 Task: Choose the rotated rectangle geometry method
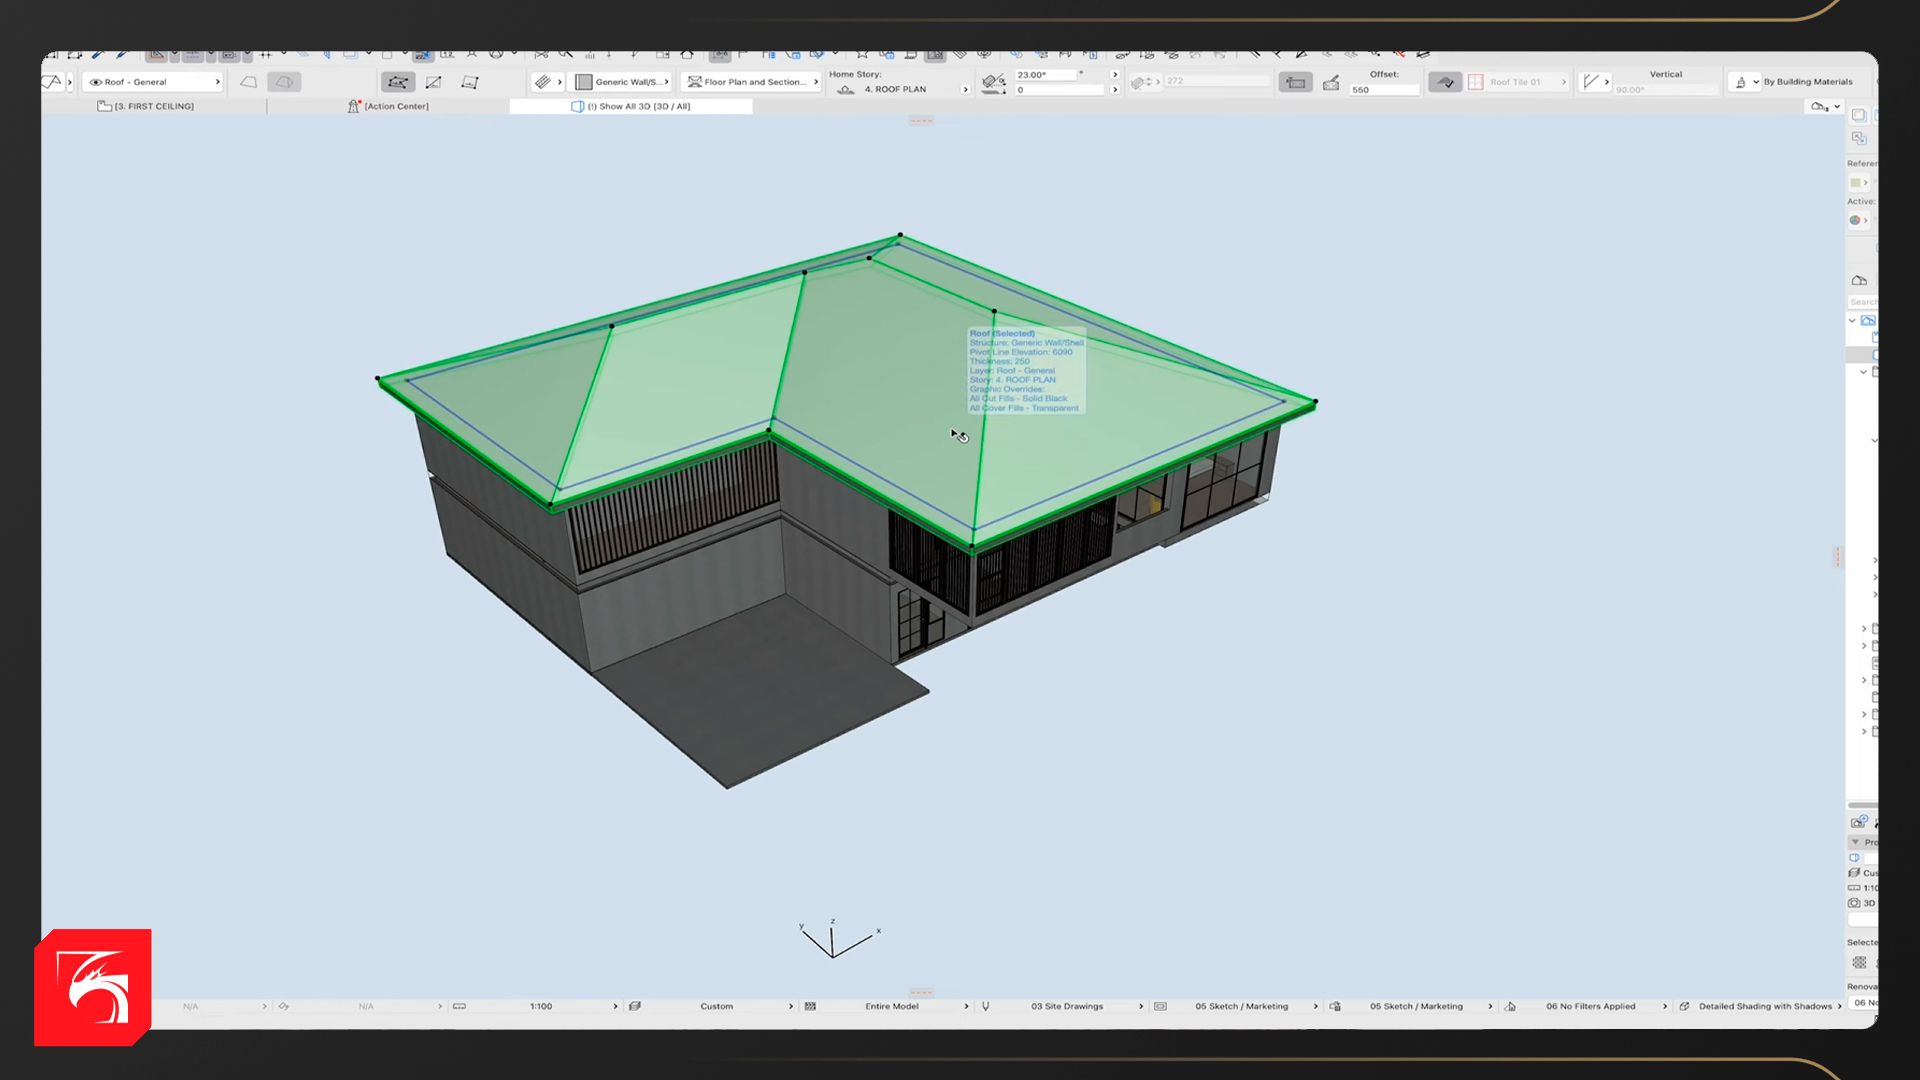point(470,82)
